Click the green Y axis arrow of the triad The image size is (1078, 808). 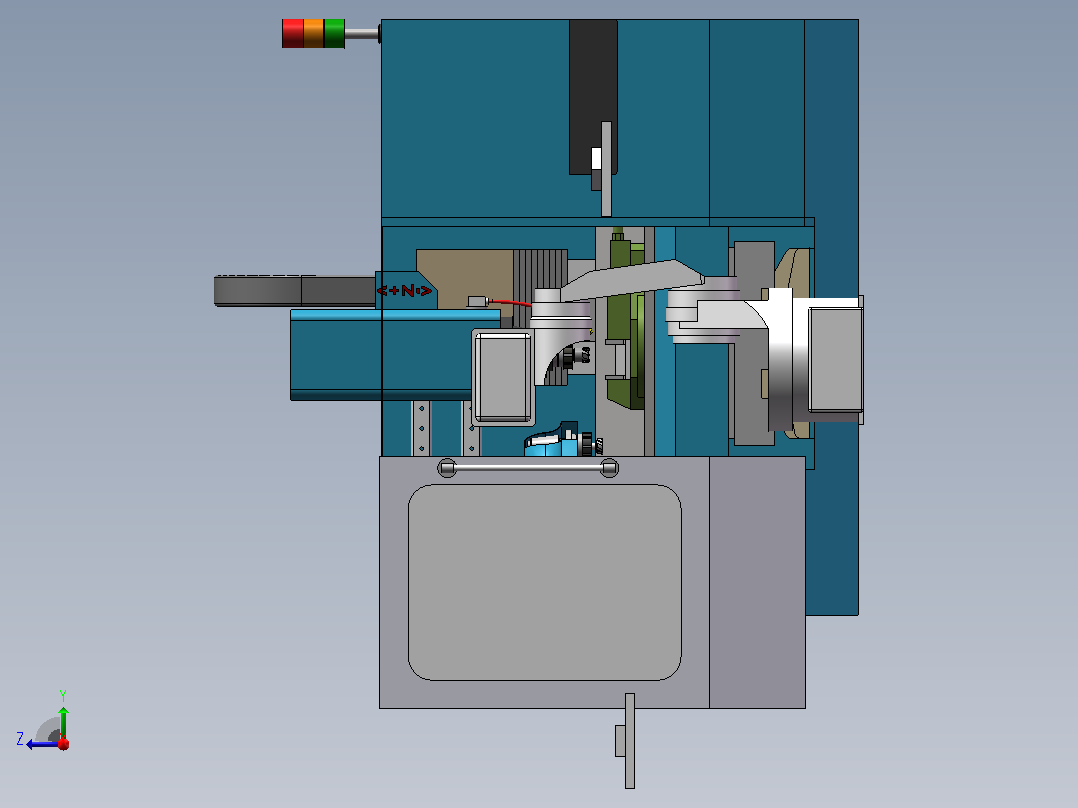(63, 721)
